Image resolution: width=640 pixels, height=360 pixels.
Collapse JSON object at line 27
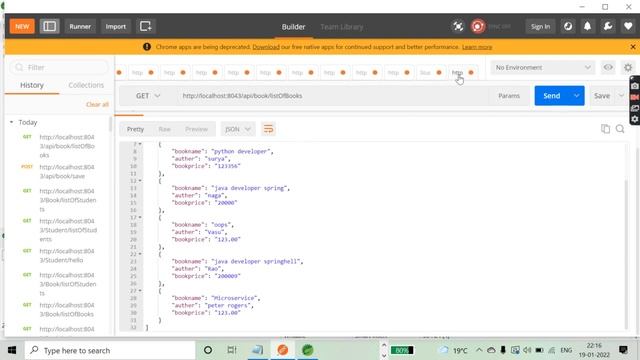140,291
